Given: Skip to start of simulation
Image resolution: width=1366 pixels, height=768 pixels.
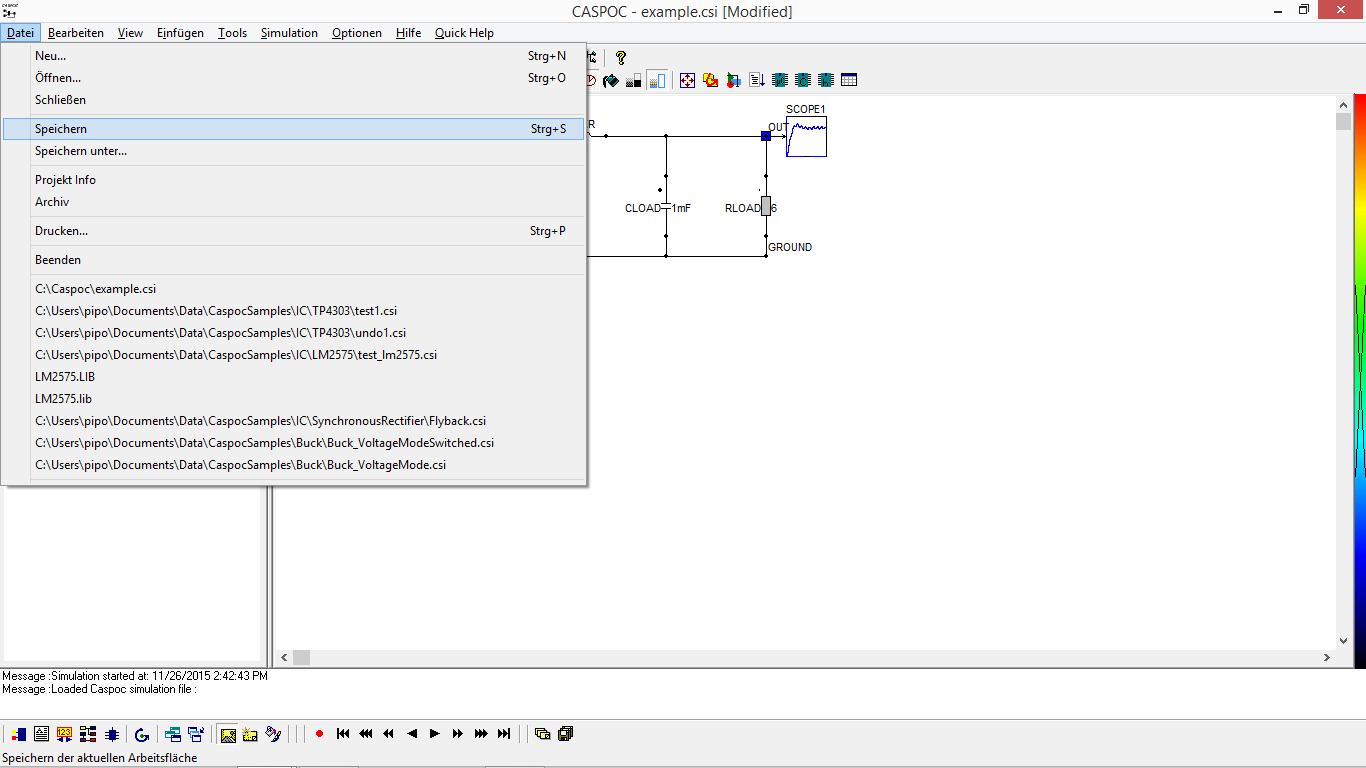Looking at the screenshot, I should (x=343, y=734).
